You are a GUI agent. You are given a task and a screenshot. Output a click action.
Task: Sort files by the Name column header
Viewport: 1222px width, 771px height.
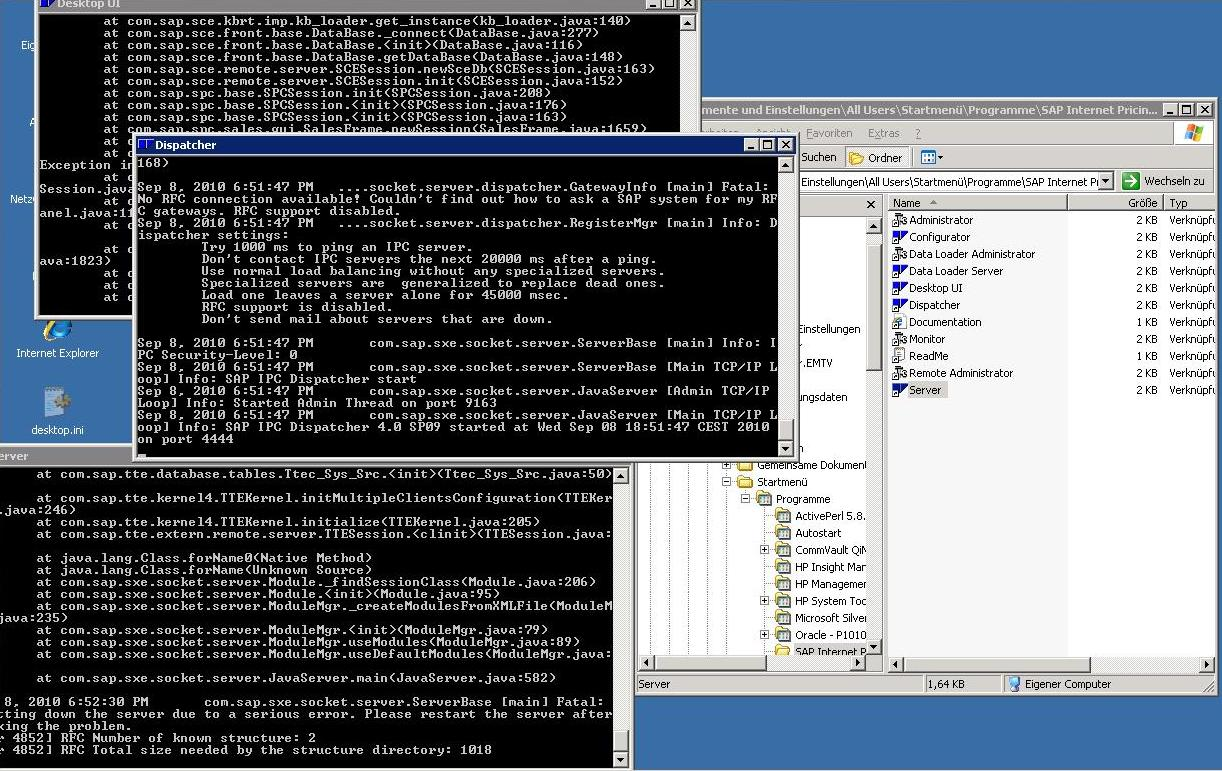[978, 203]
